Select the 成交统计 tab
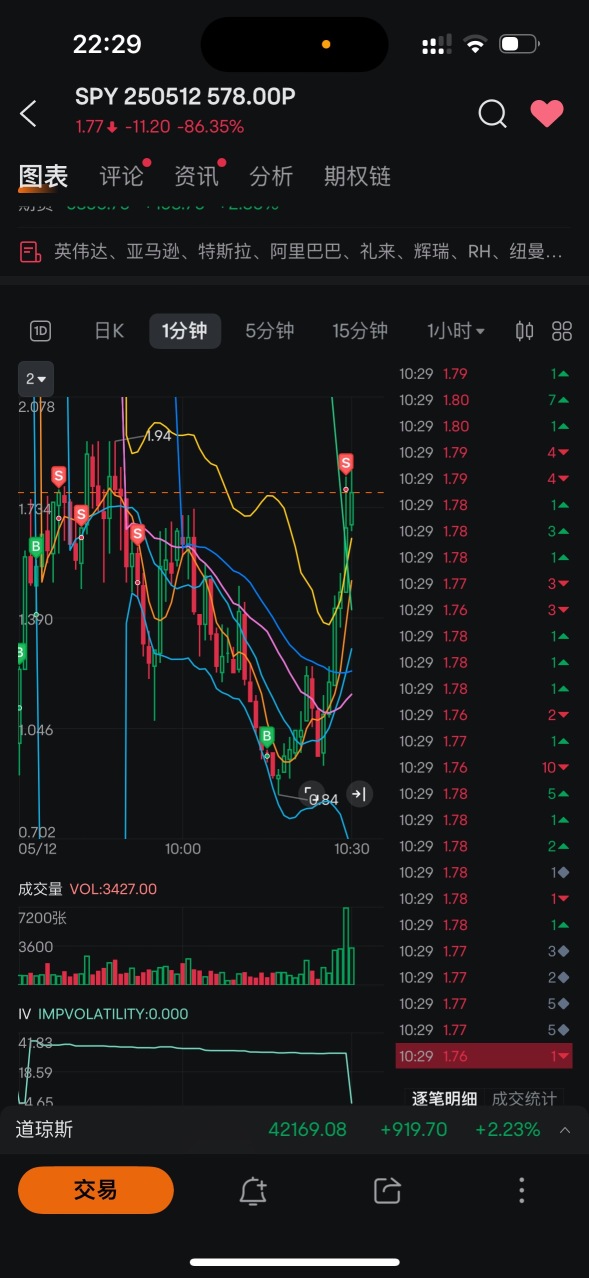Viewport: 589px width, 1278px height. 524,1099
